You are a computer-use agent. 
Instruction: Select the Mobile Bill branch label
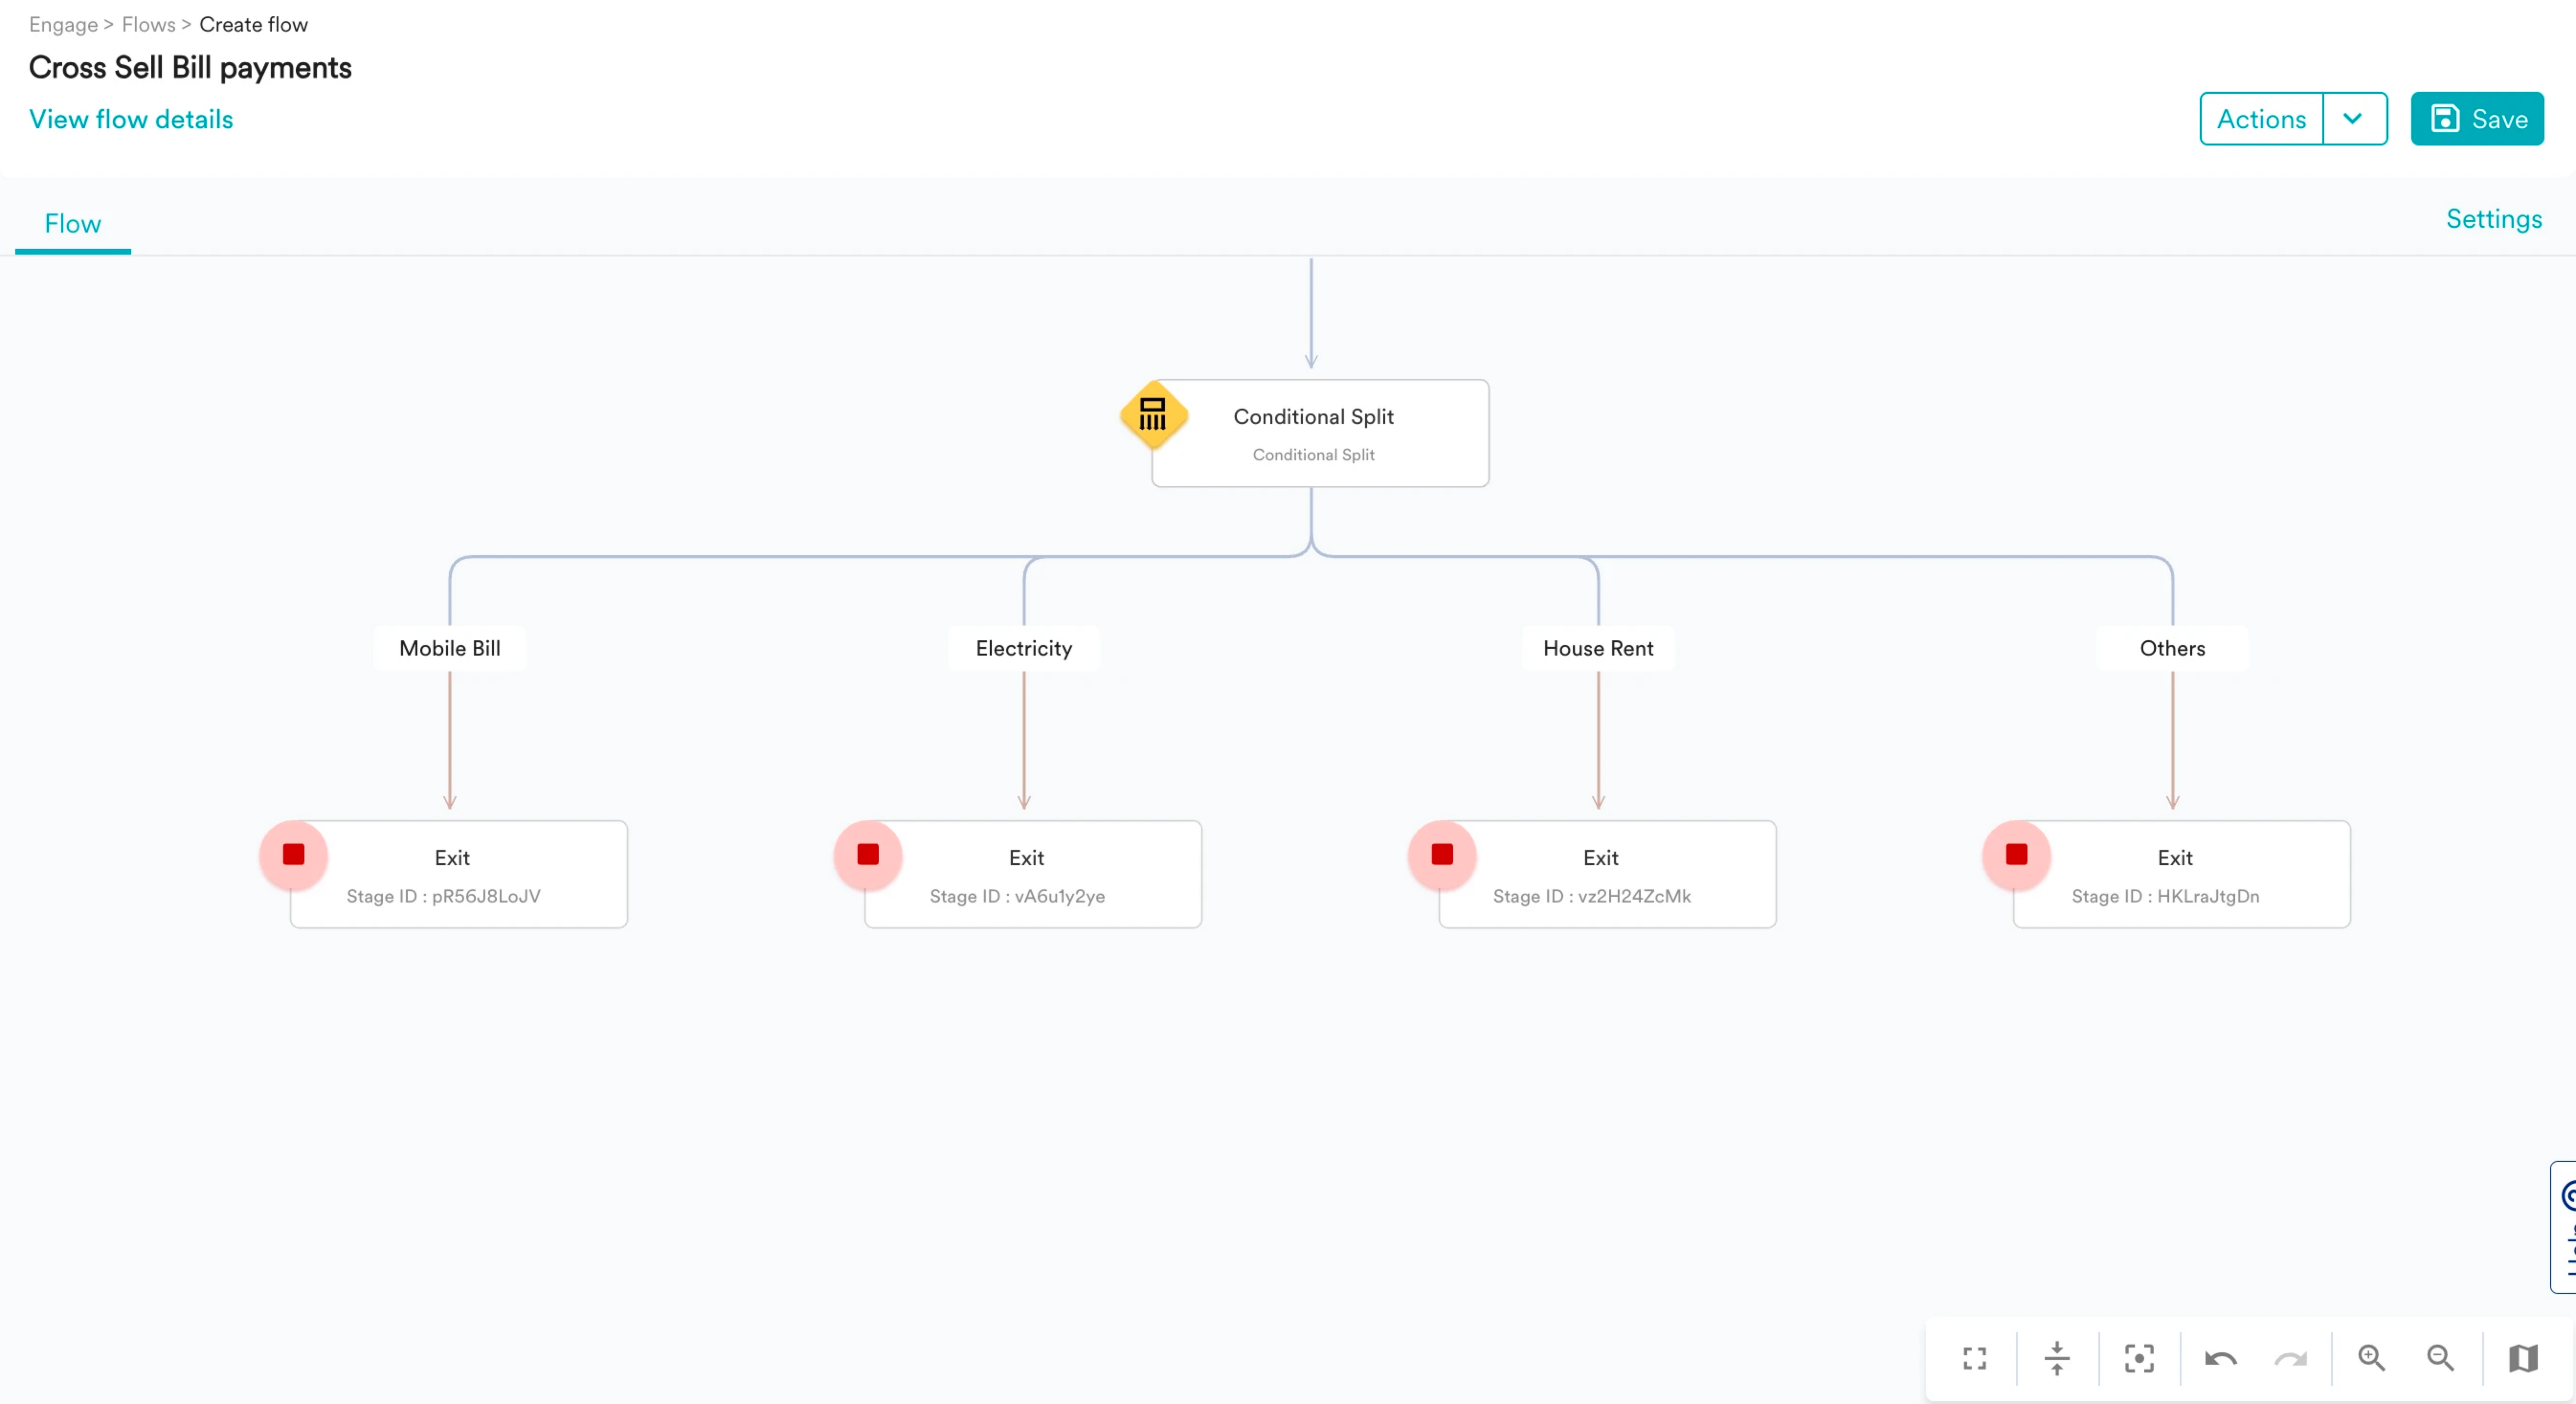tap(450, 648)
